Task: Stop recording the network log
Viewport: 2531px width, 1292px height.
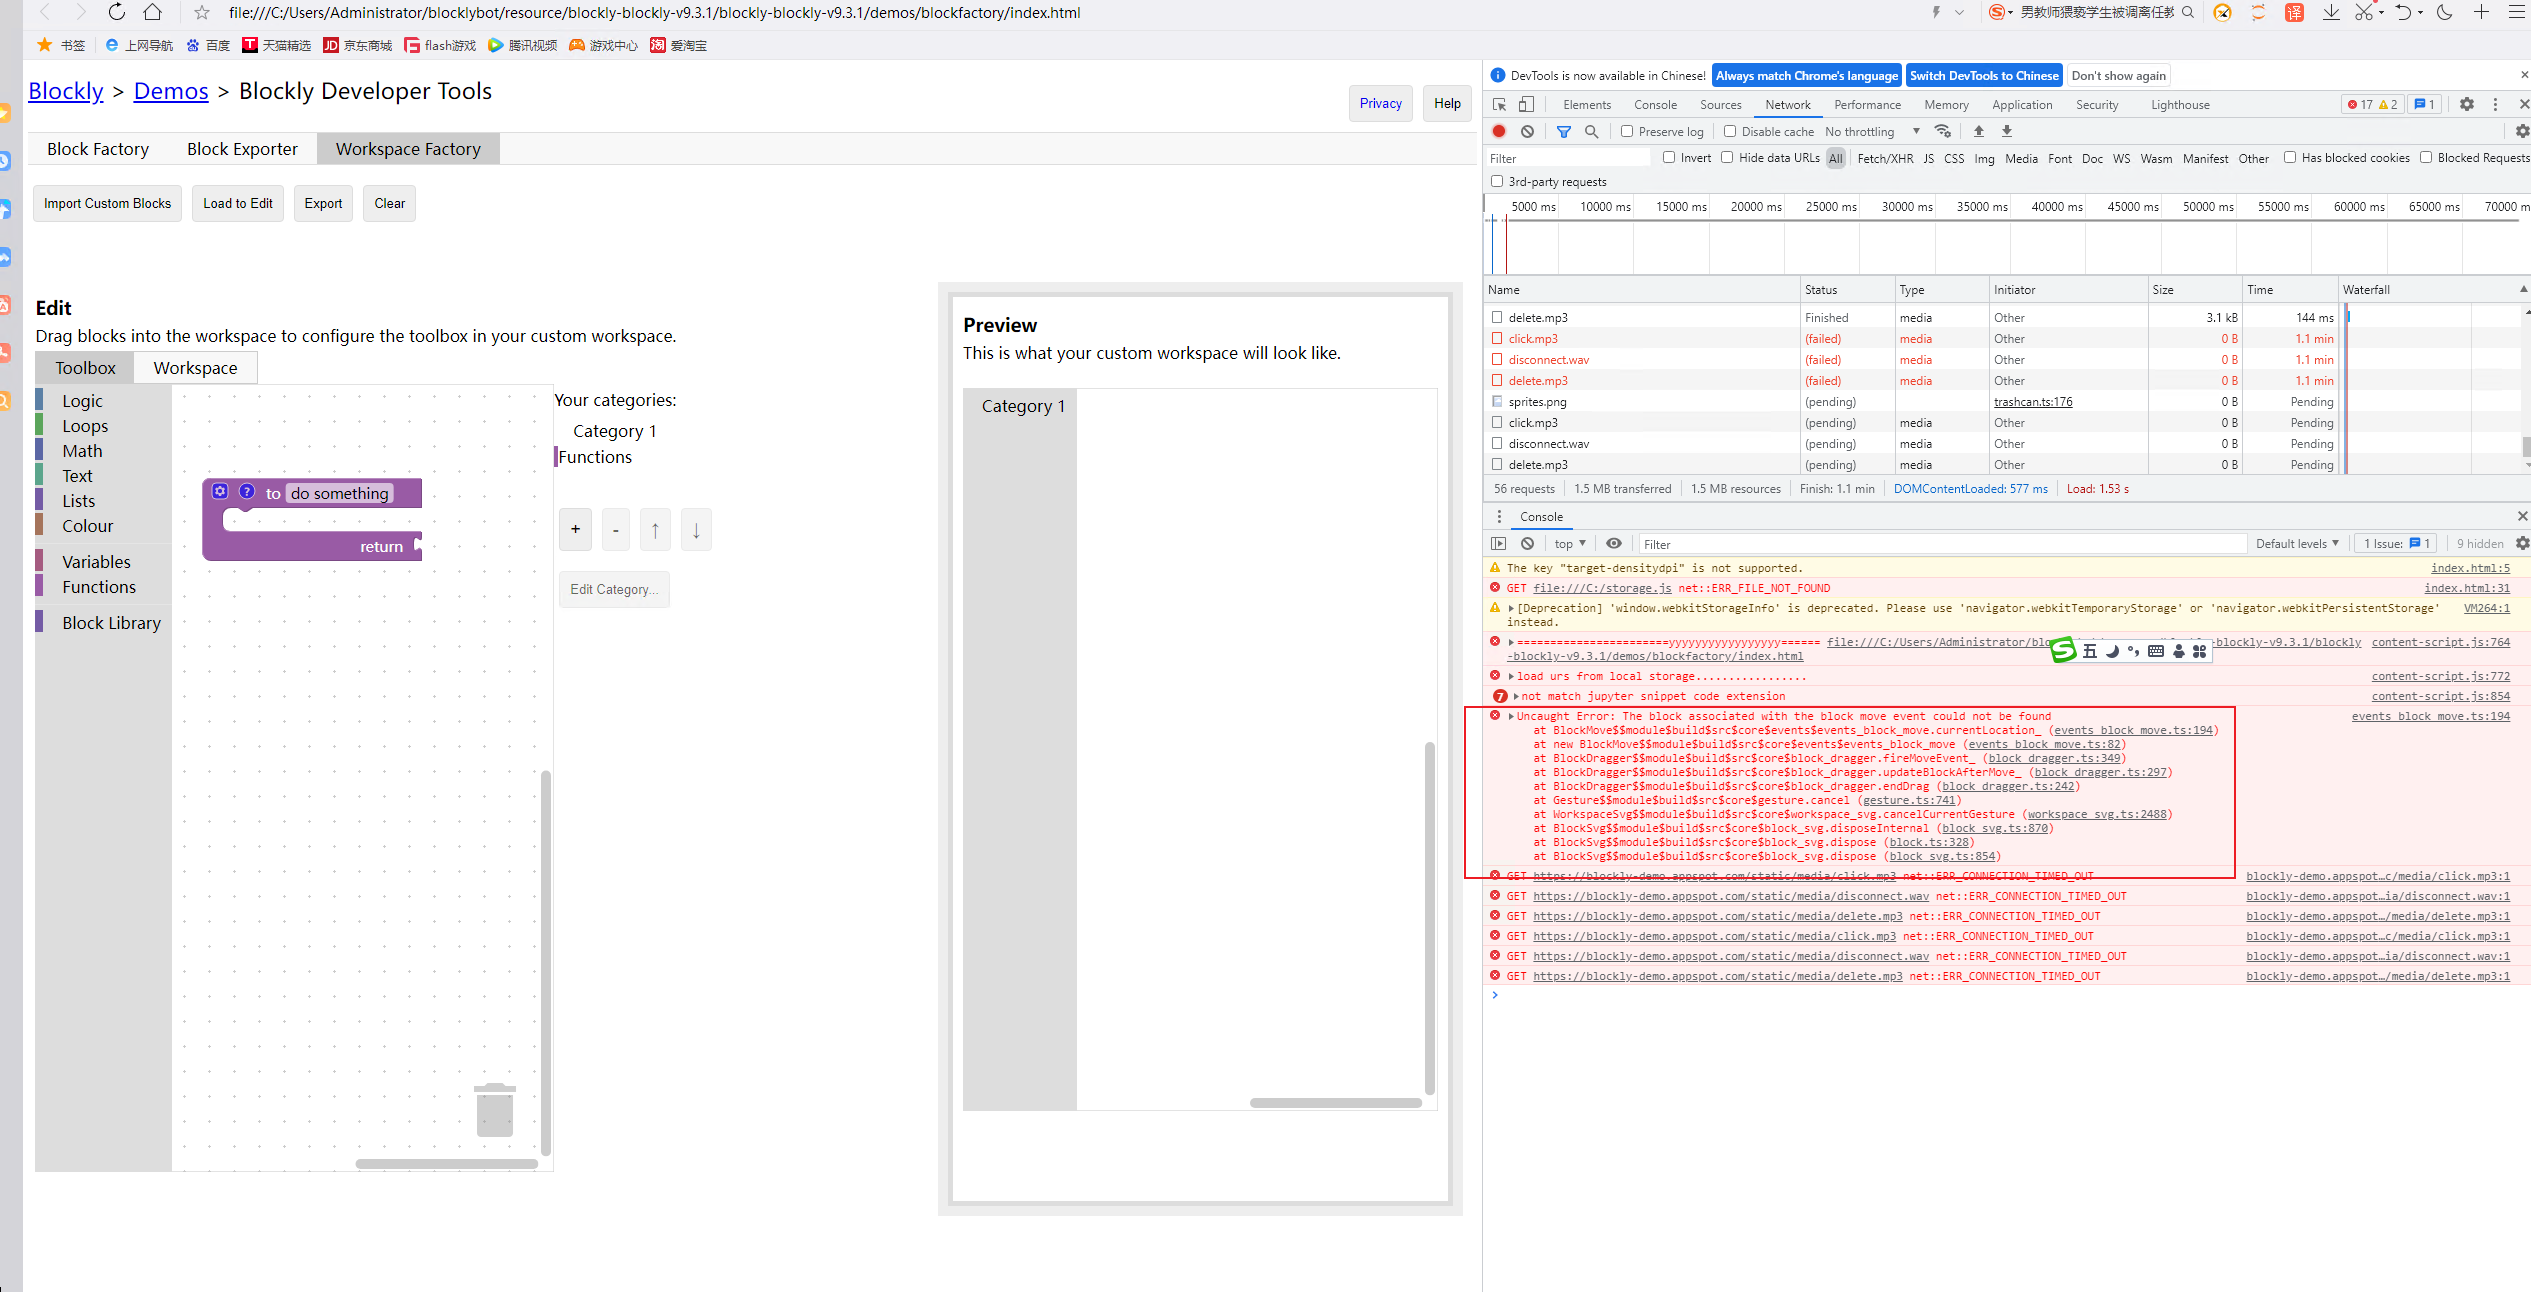Action: (1498, 131)
